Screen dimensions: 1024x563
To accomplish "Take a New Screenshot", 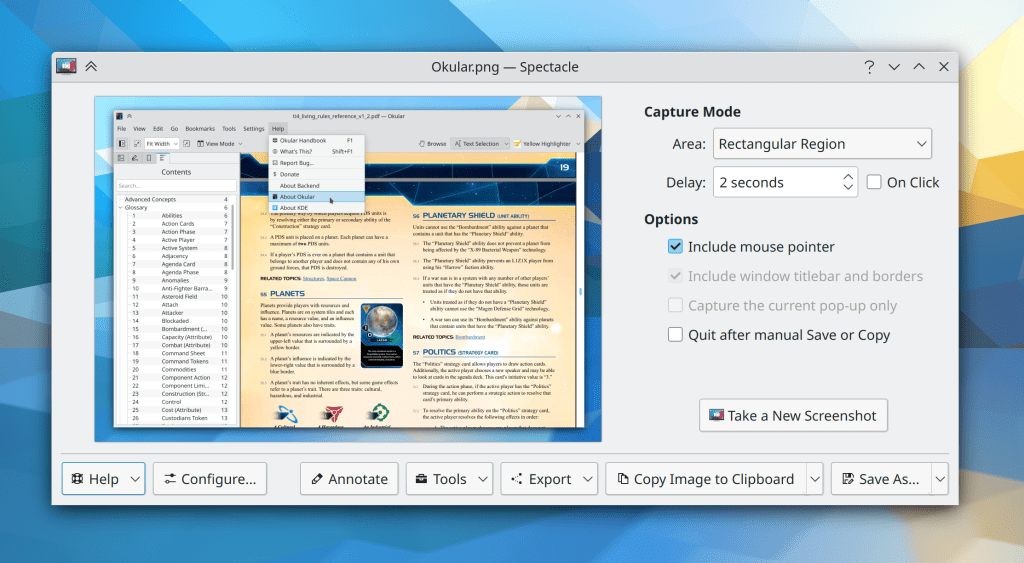I will 794,415.
